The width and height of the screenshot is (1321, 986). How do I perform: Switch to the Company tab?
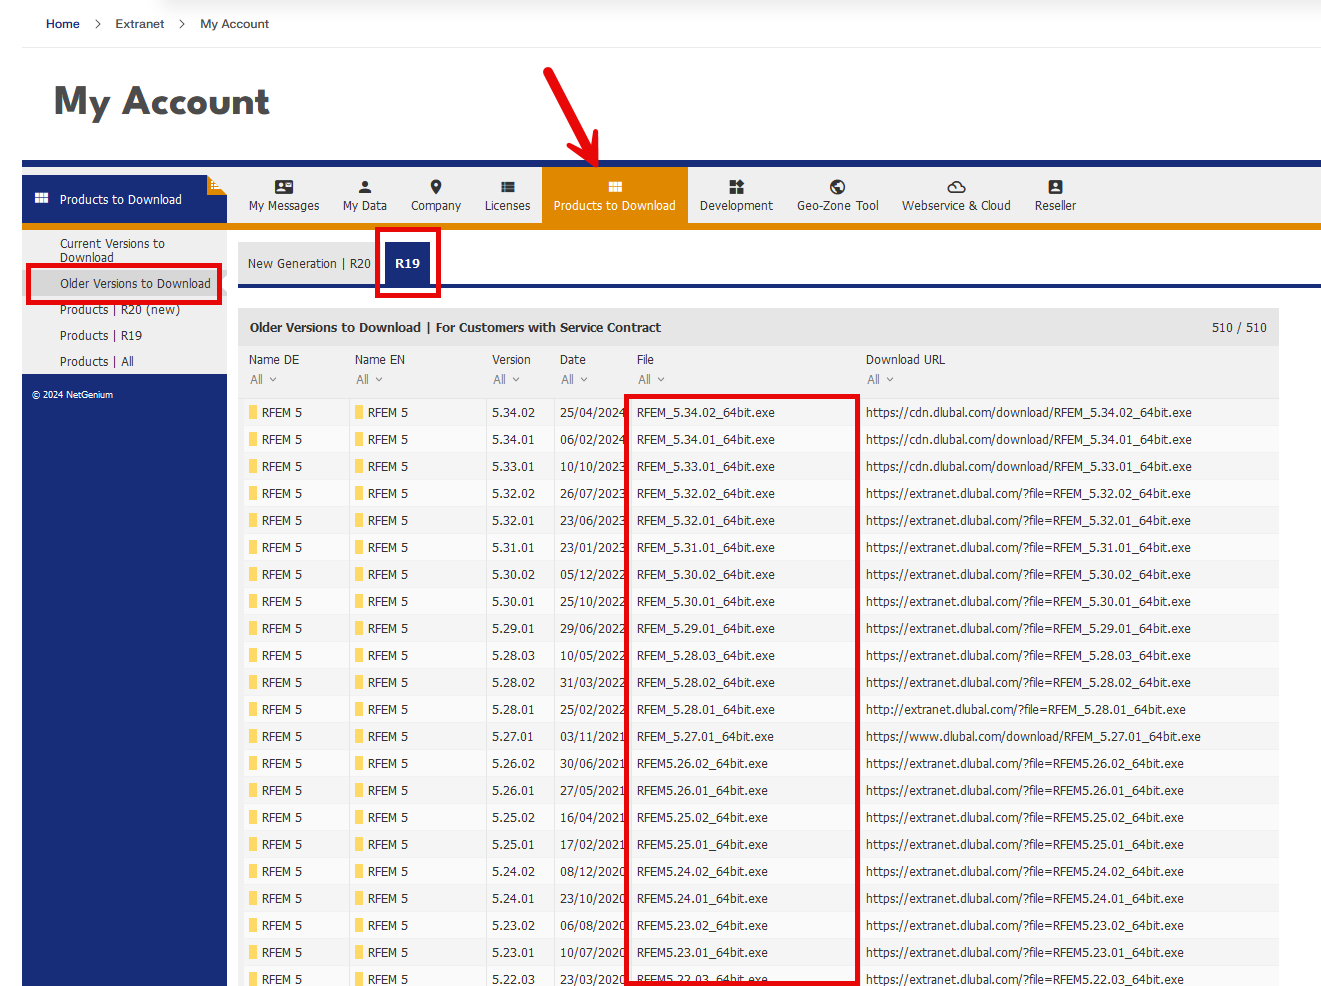click(x=436, y=195)
